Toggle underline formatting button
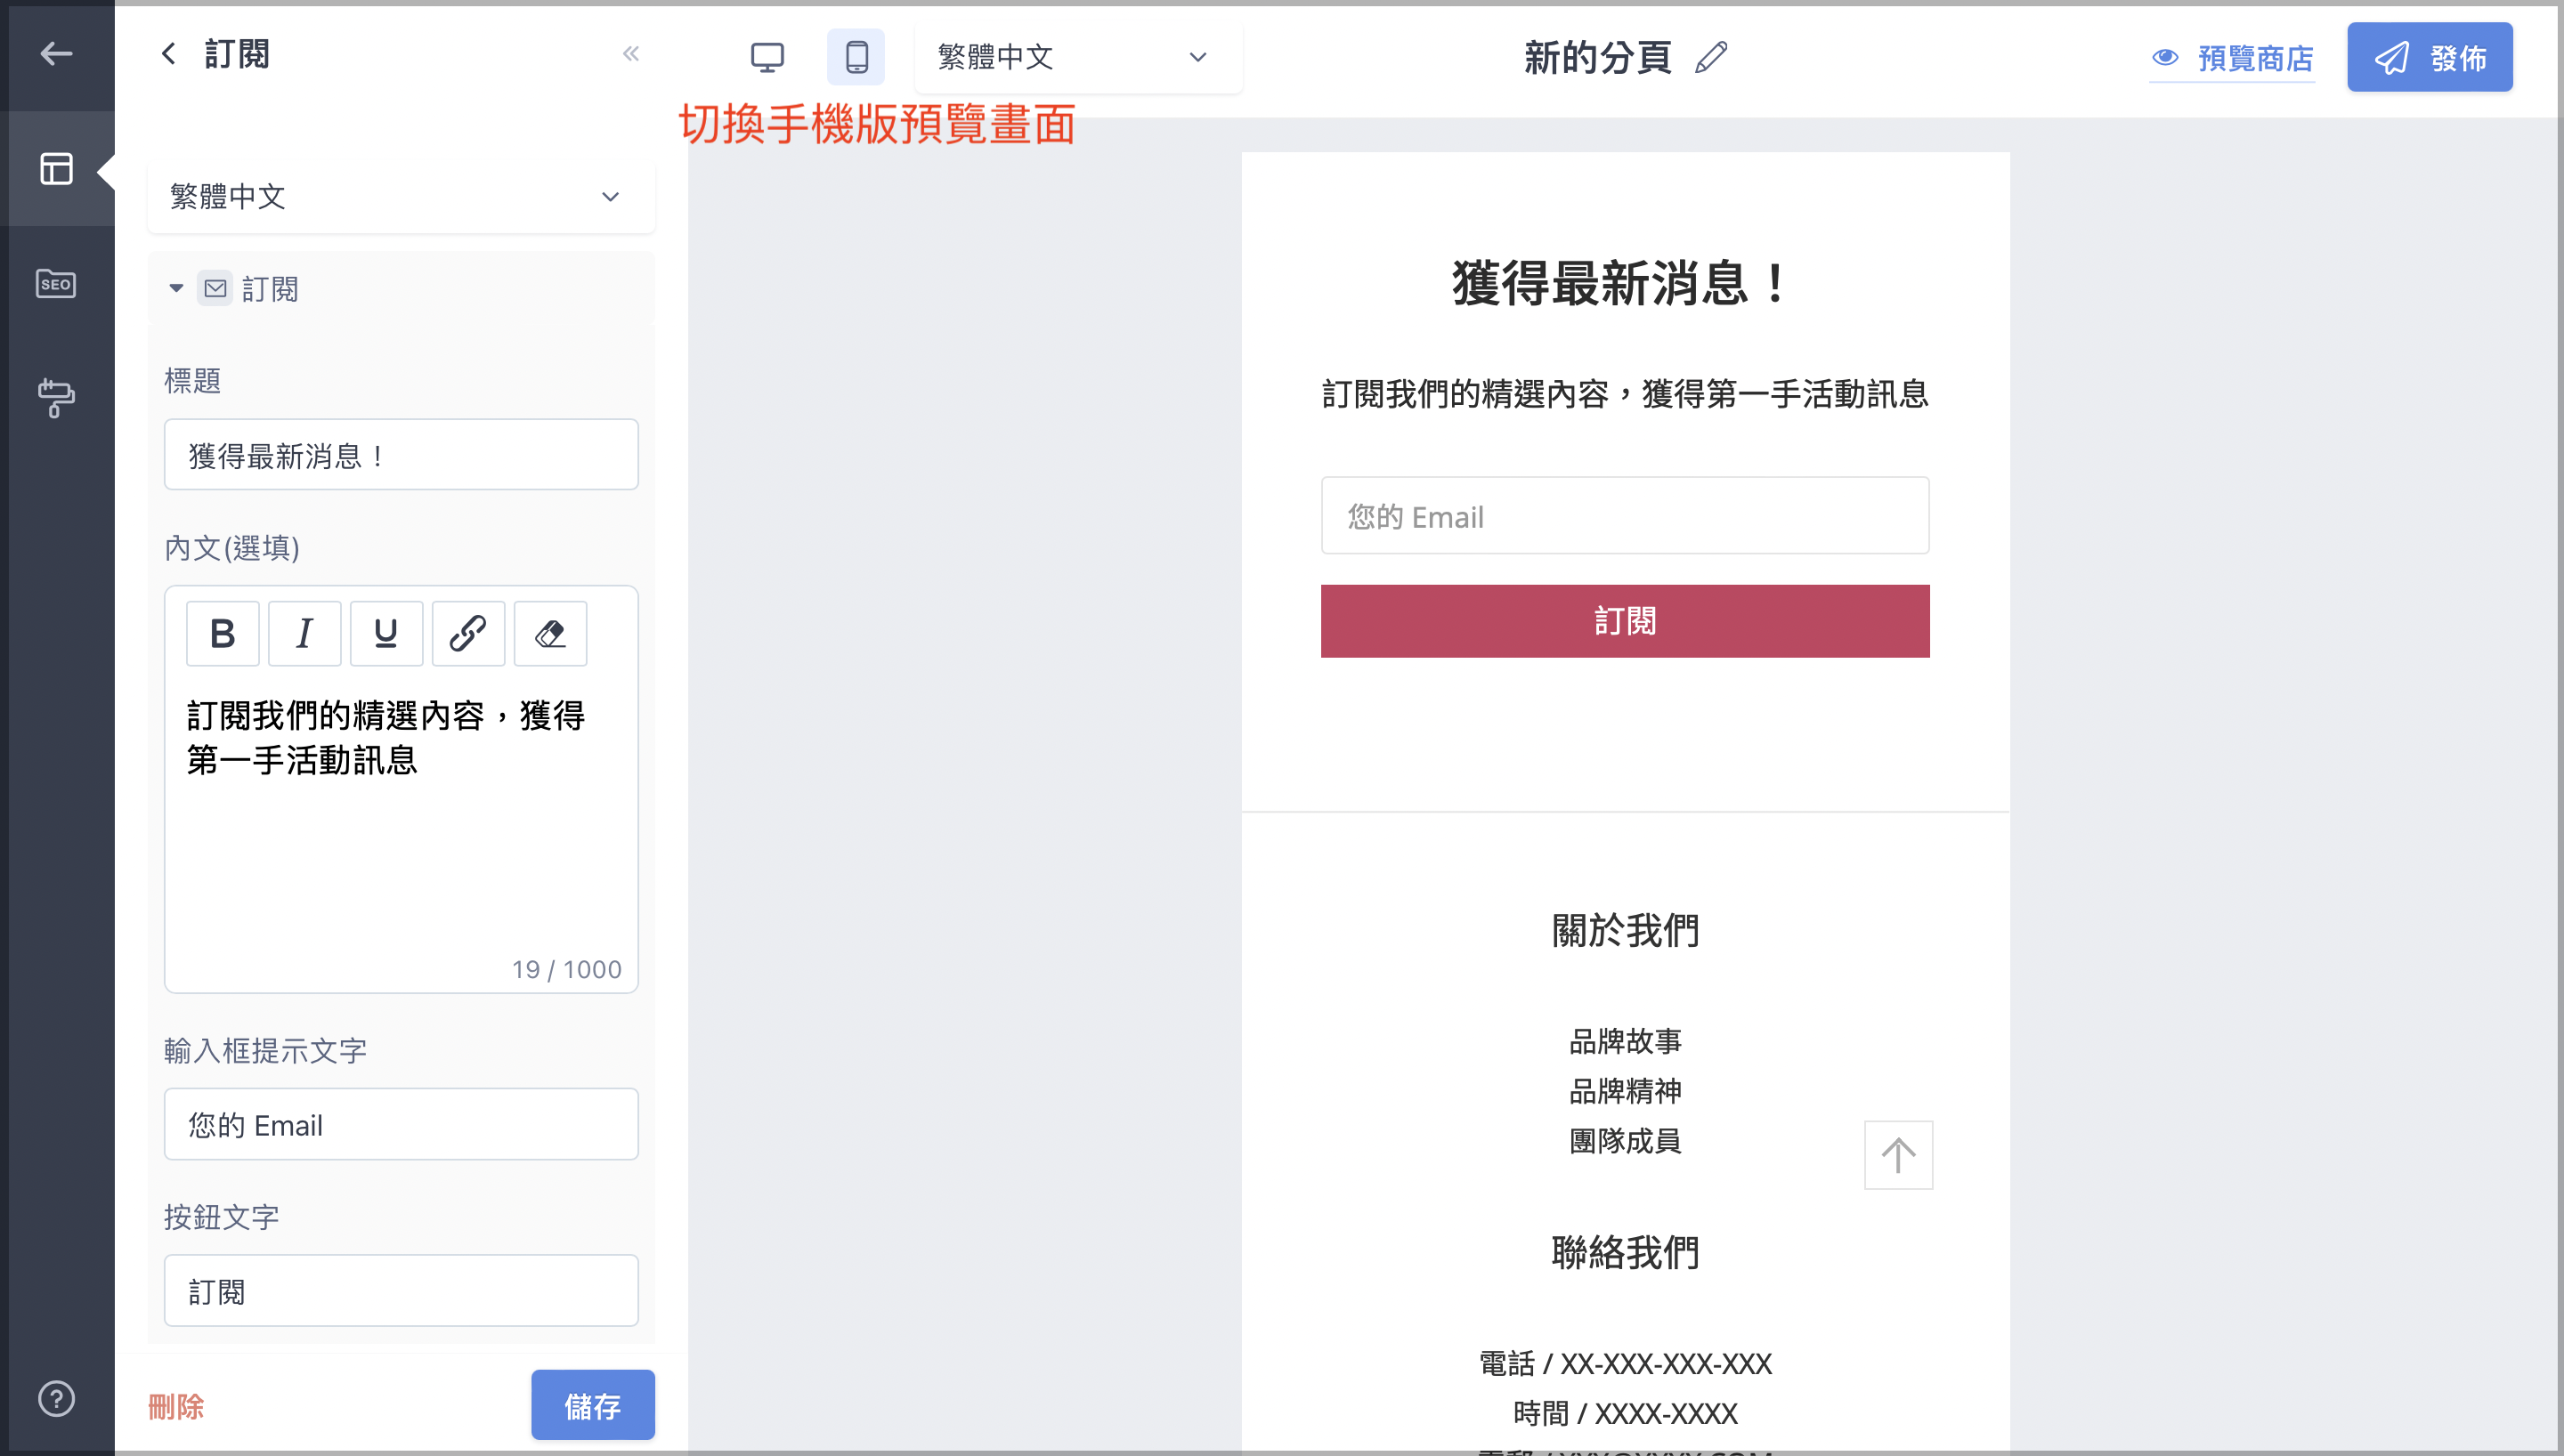Image resolution: width=2564 pixels, height=1456 pixels. pyautogui.click(x=387, y=633)
